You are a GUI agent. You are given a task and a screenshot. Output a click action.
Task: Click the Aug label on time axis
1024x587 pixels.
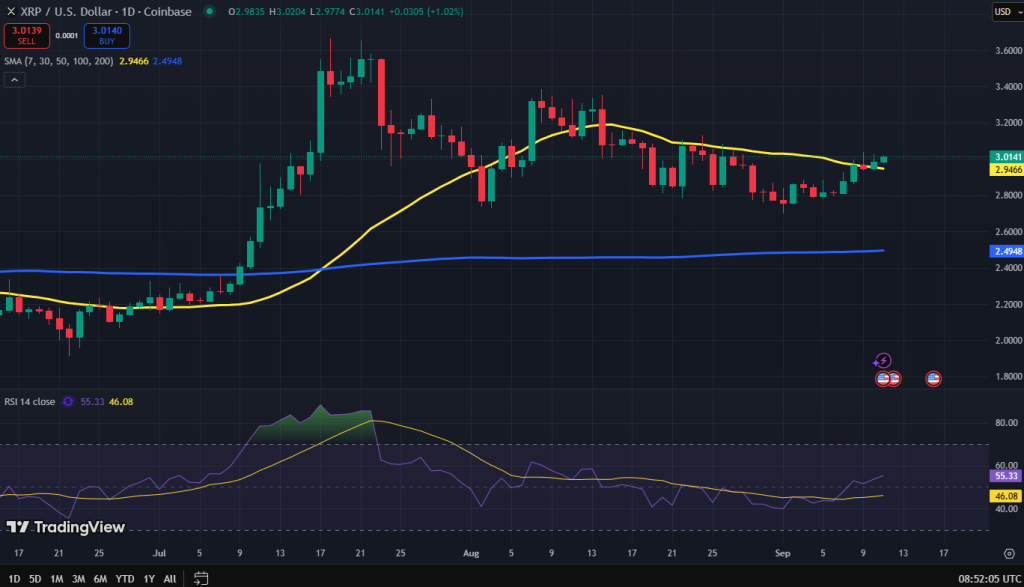pyautogui.click(x=471, y=553)
